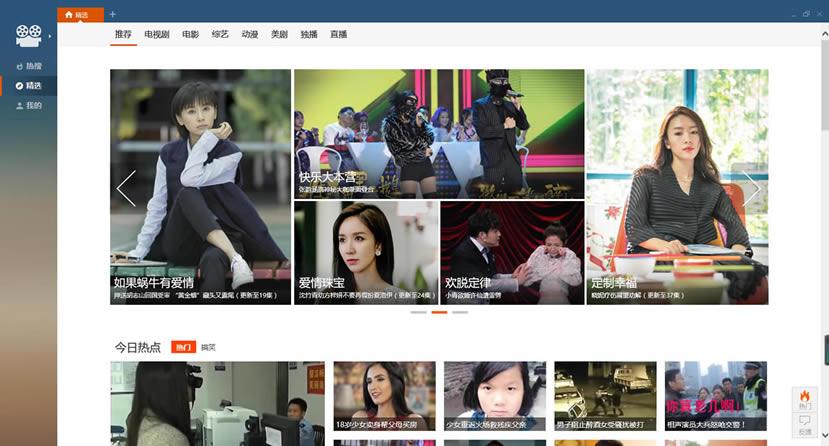Screen dimensions: 829x446
Task: Switch to the 综艺 category tab
Action: point(220,34)
